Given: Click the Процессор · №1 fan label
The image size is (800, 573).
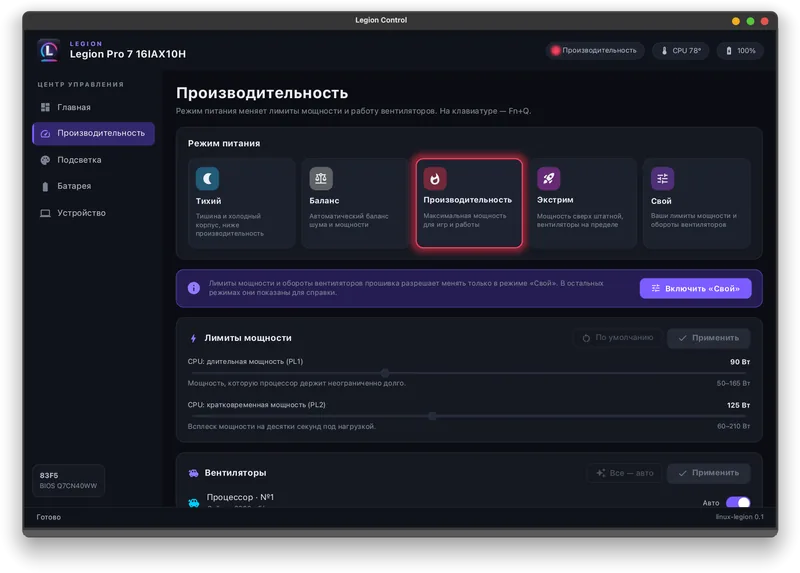Looking at the screenshot, I should click(x=240, y=497).
